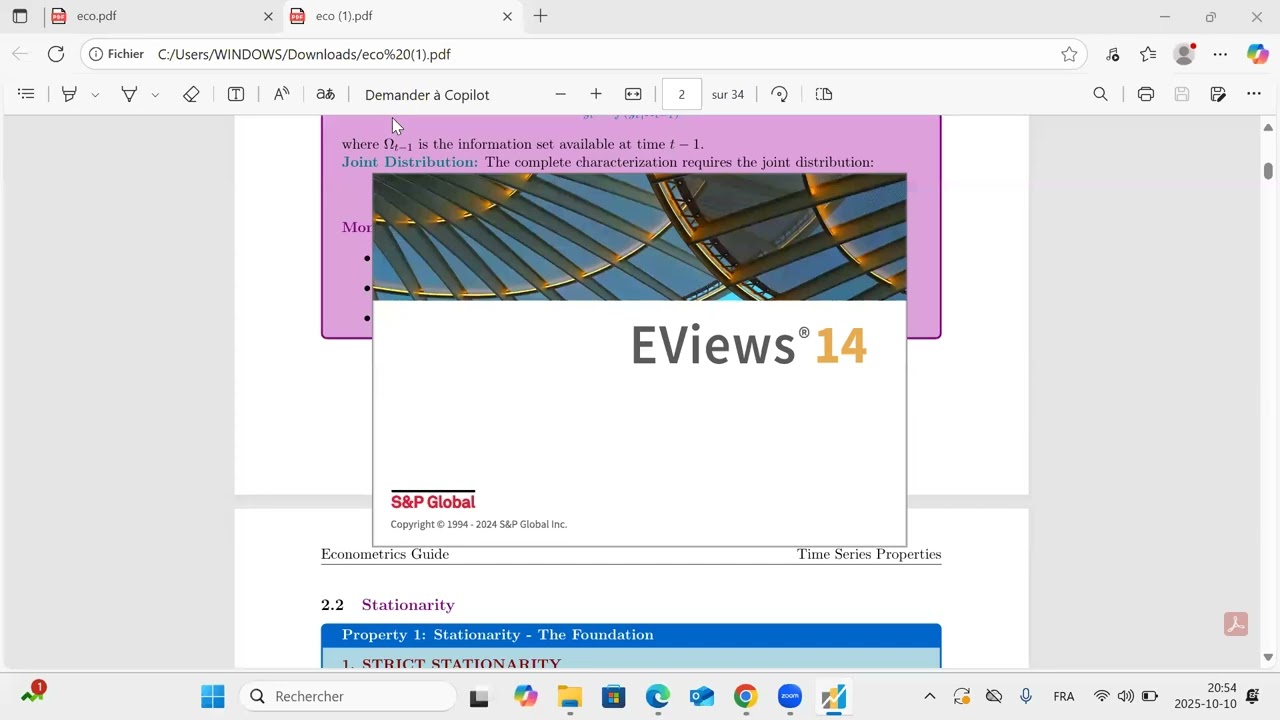Screen dimensions: 1280x720
Task: Click the page number field
Action: pos(681,94)
